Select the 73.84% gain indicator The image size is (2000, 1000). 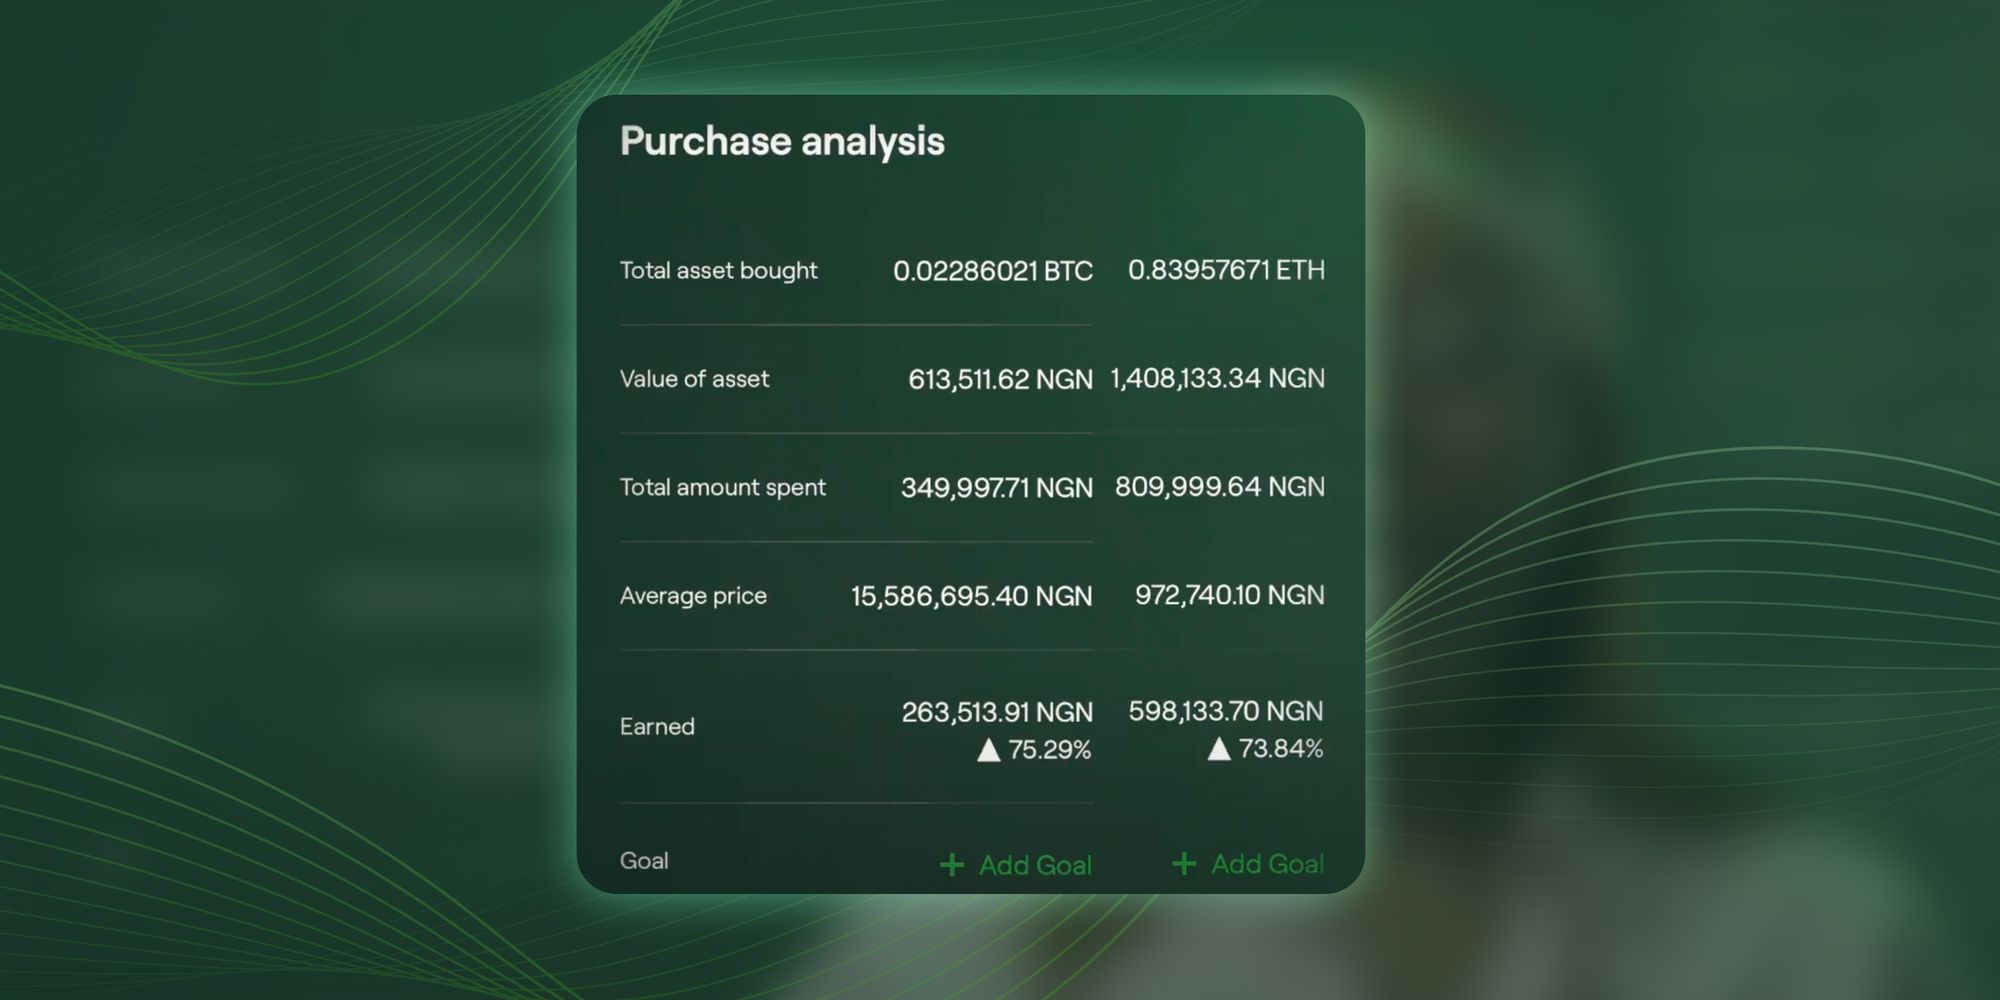[x=1281, y=747]
